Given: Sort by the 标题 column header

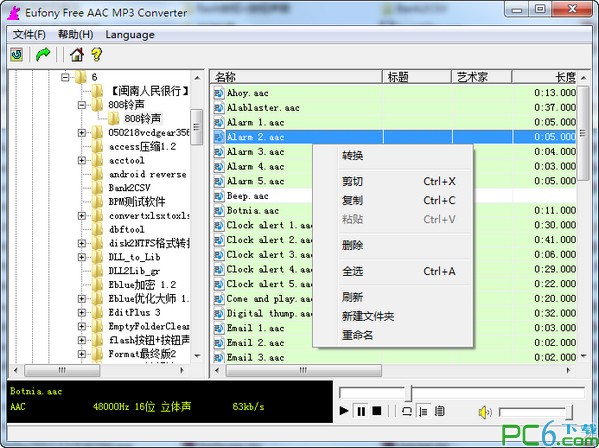Looking at the screenshot, I should coord(417,77).
